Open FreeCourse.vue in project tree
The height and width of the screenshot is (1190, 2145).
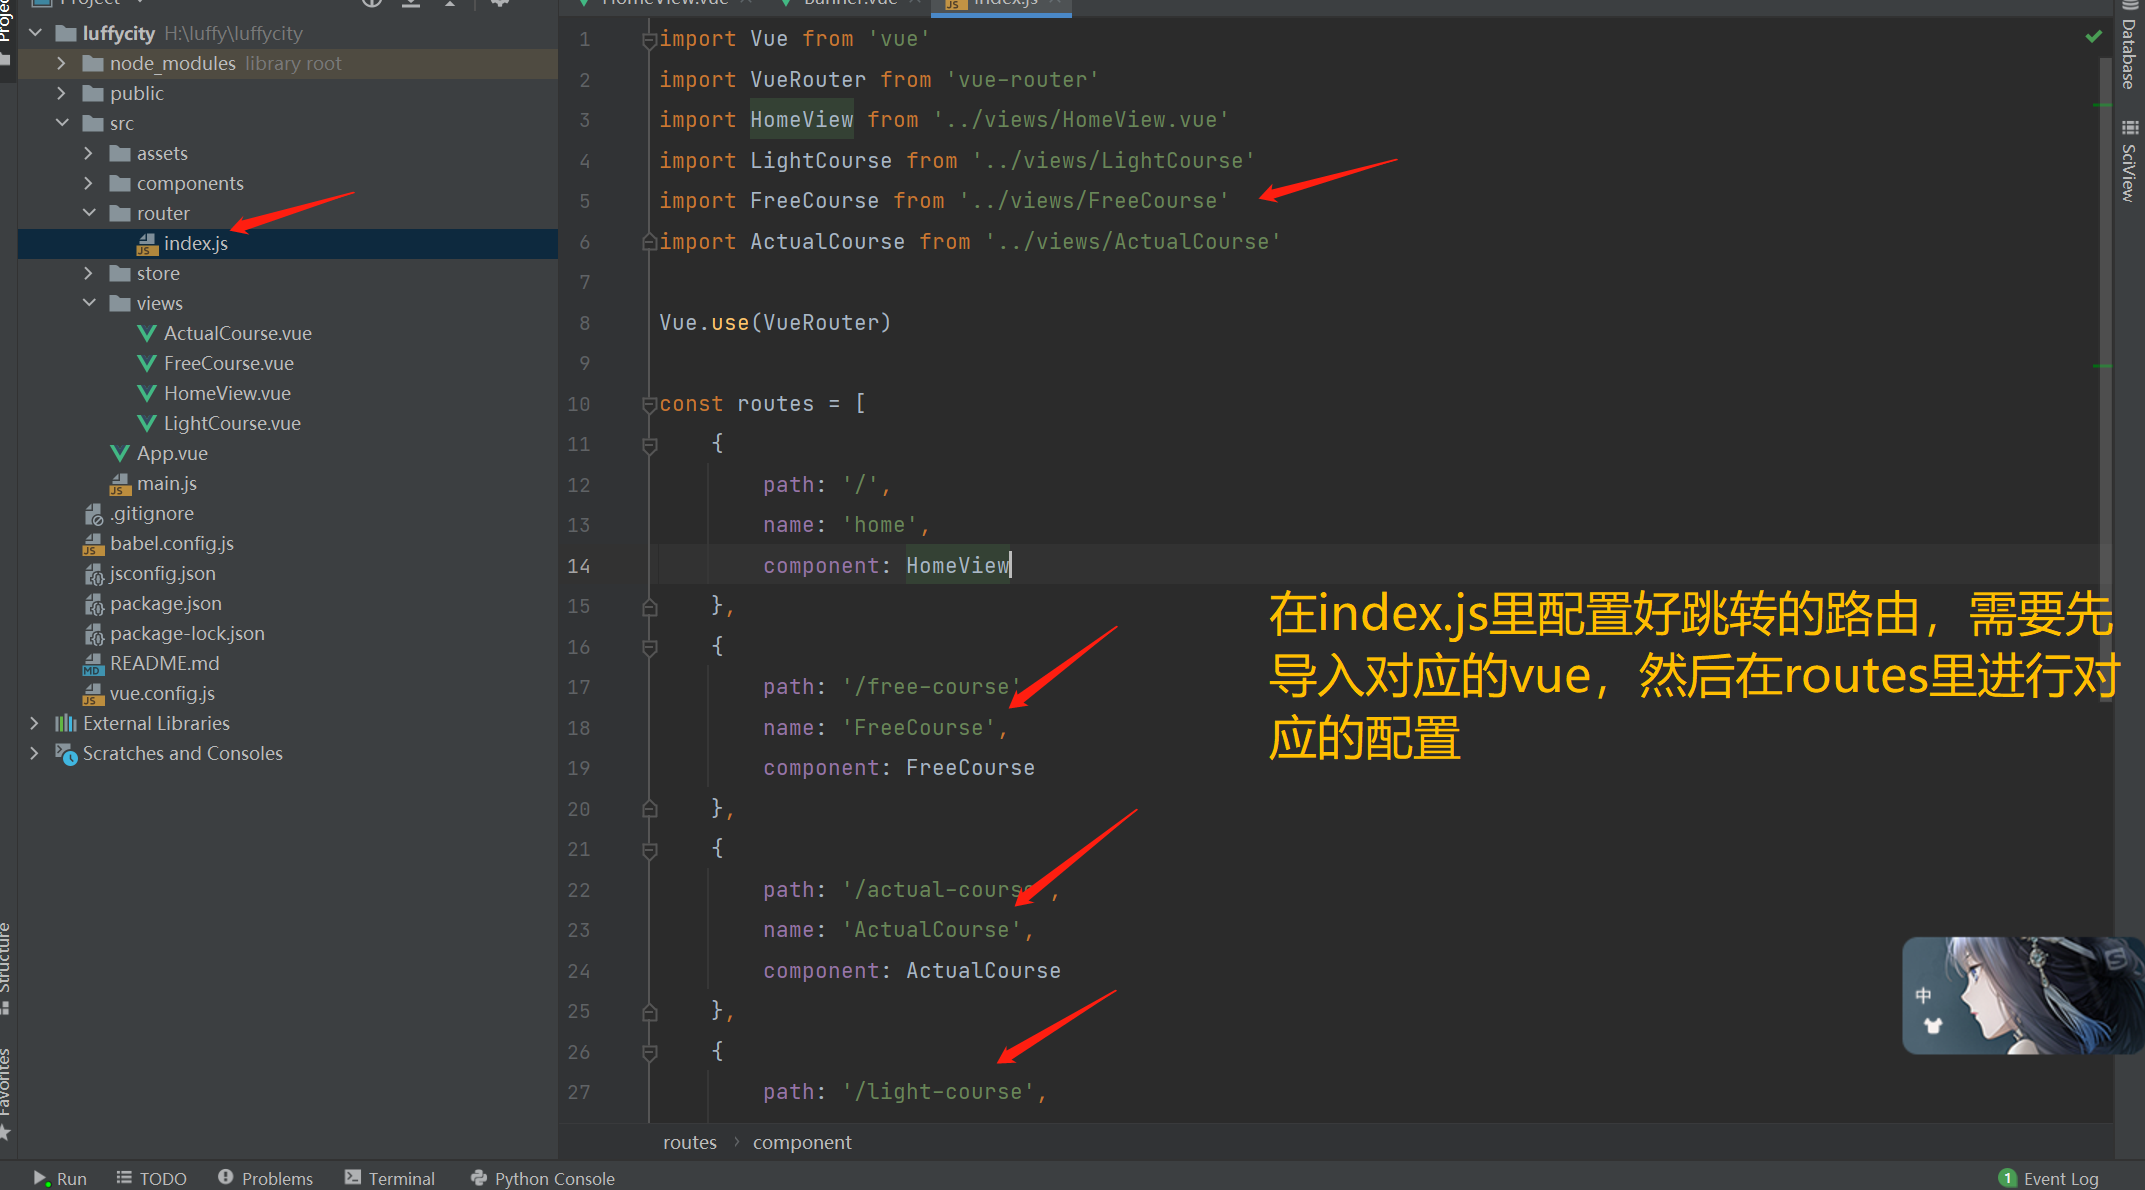(x=228, y=363)
